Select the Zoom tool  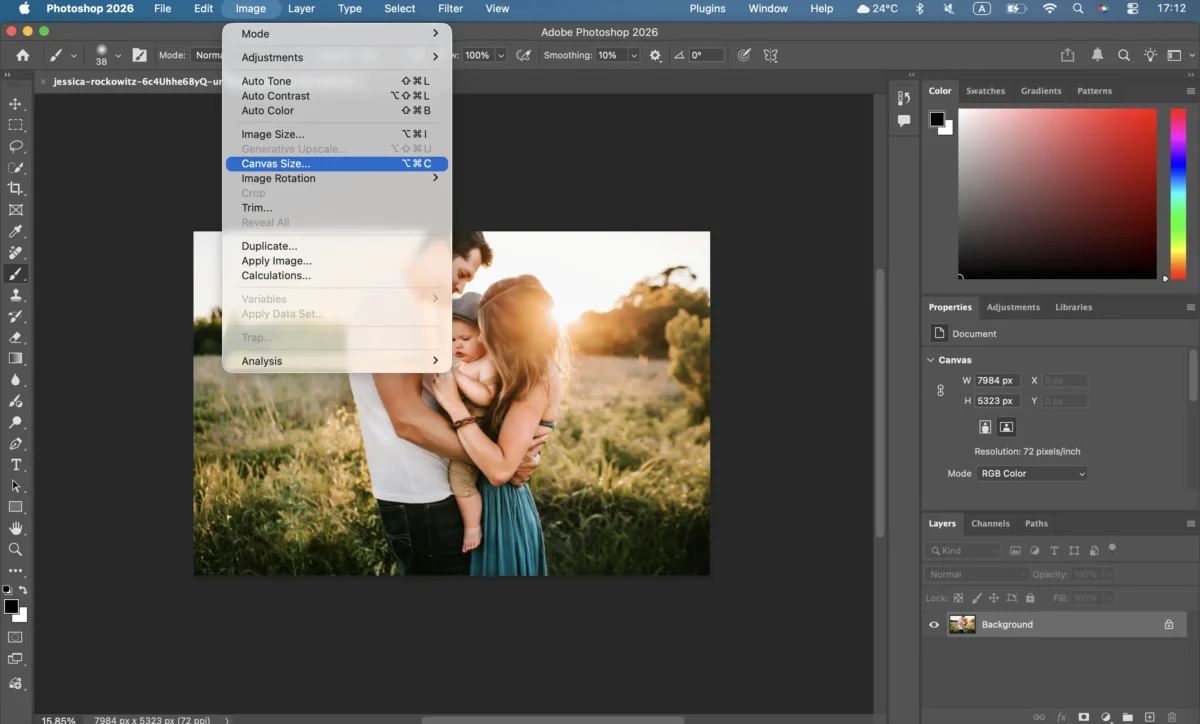coord(15,549)
